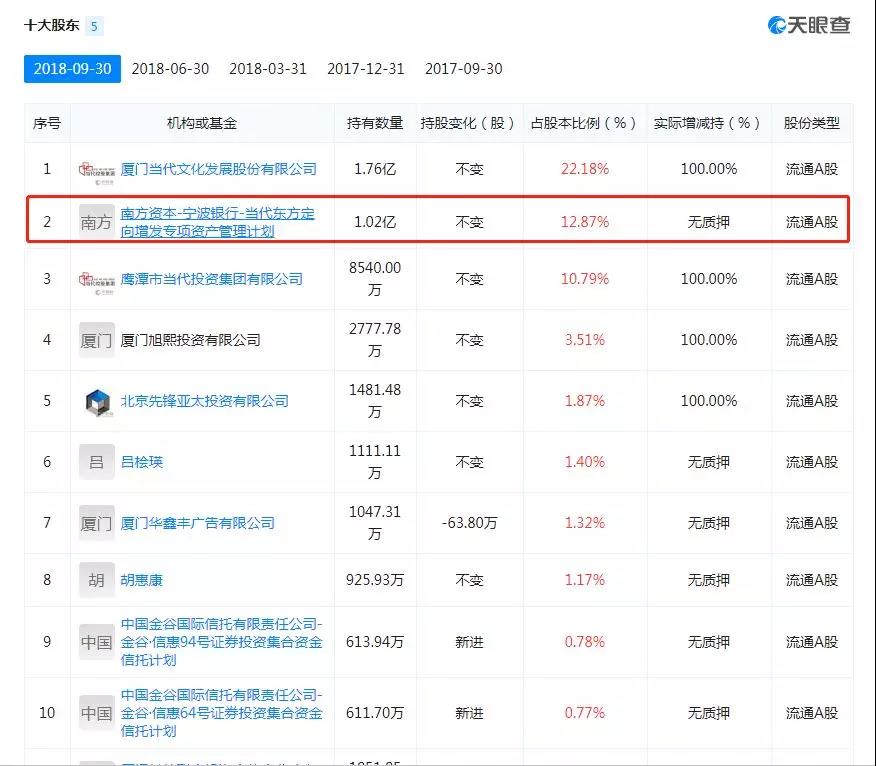Open shareholder 吕桧瑛 link
This screenshot has height=766, width=876.
[x=142, y=462]
